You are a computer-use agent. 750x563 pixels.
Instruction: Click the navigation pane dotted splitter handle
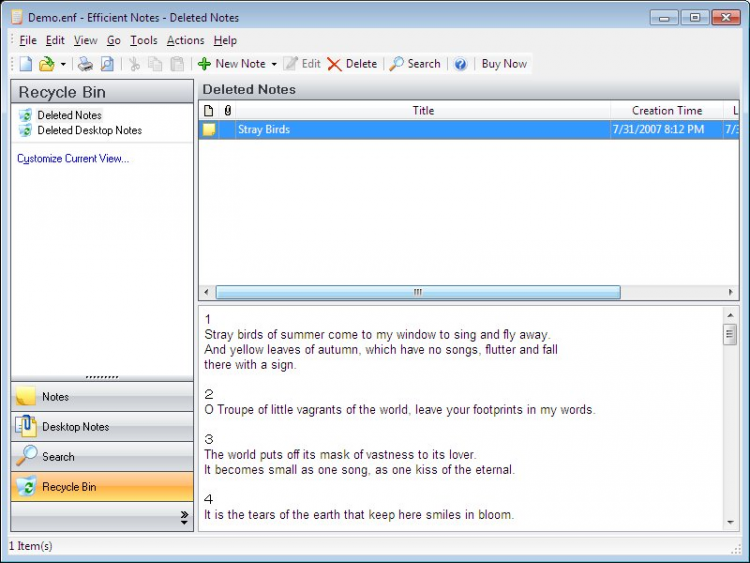point(102,377)
